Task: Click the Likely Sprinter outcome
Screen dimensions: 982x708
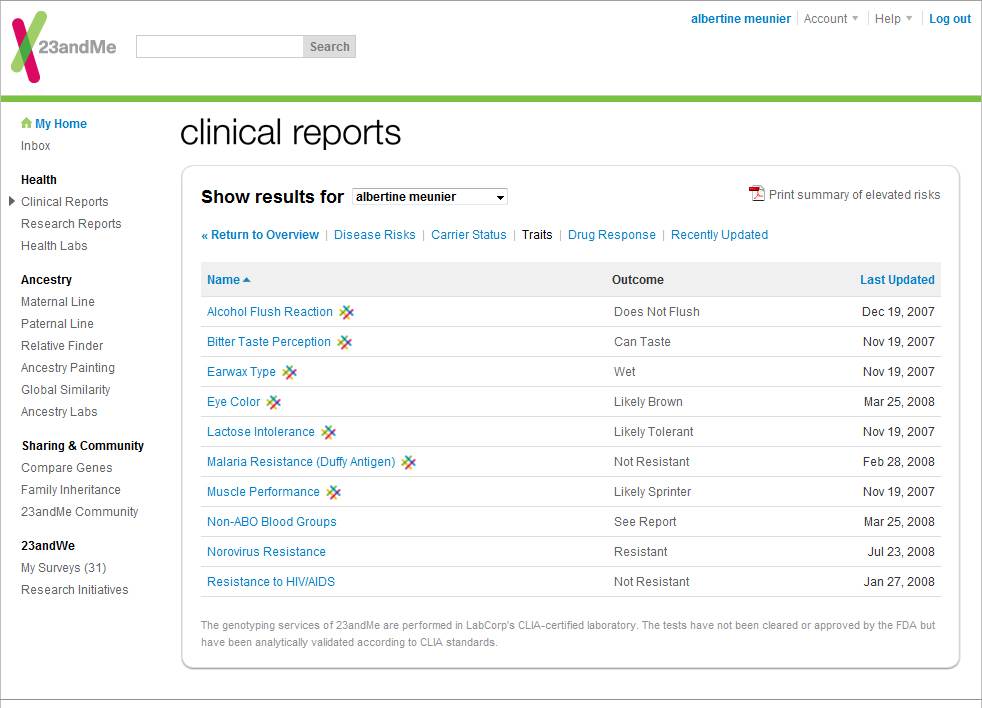Action: [x=653, y=492]
